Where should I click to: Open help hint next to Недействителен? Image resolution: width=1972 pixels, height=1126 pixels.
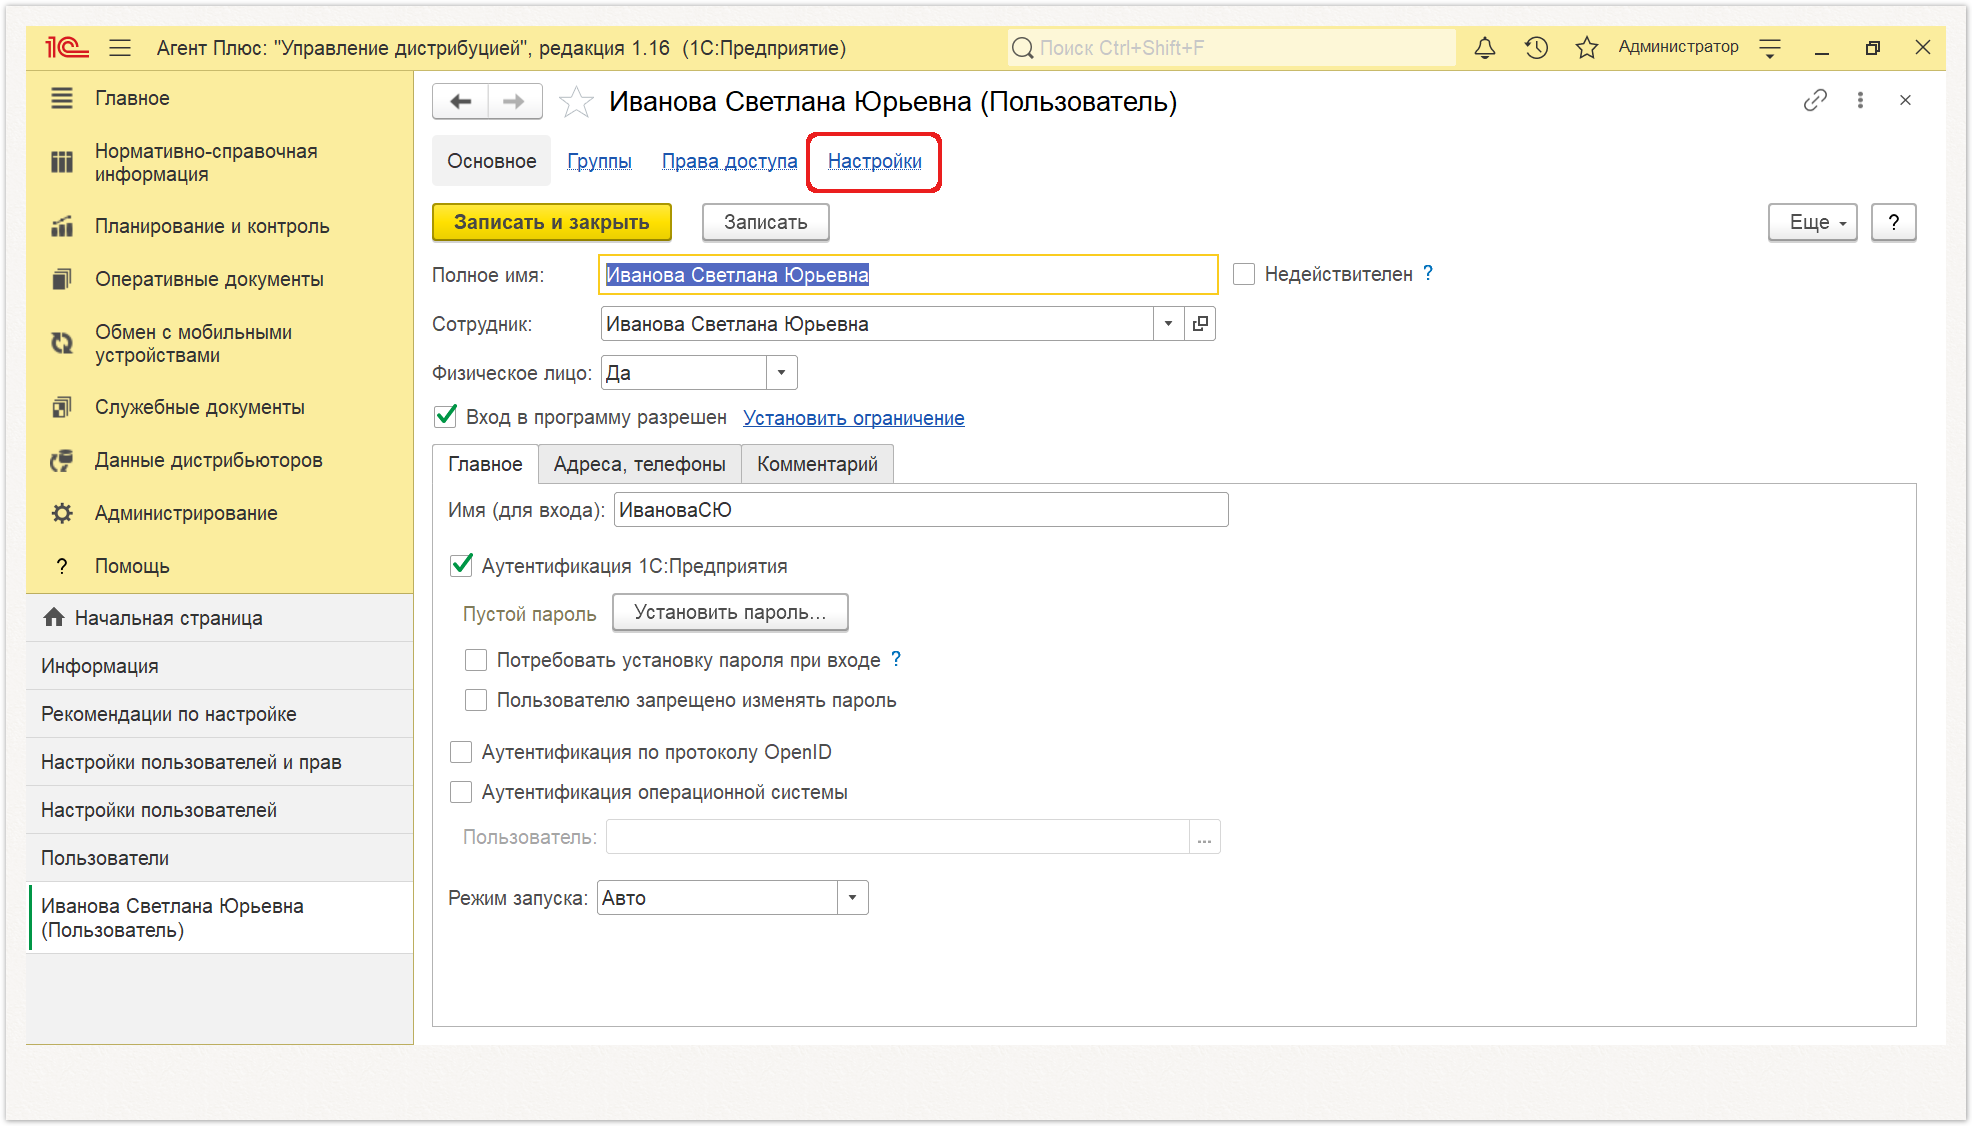[x=1428, y=273]
